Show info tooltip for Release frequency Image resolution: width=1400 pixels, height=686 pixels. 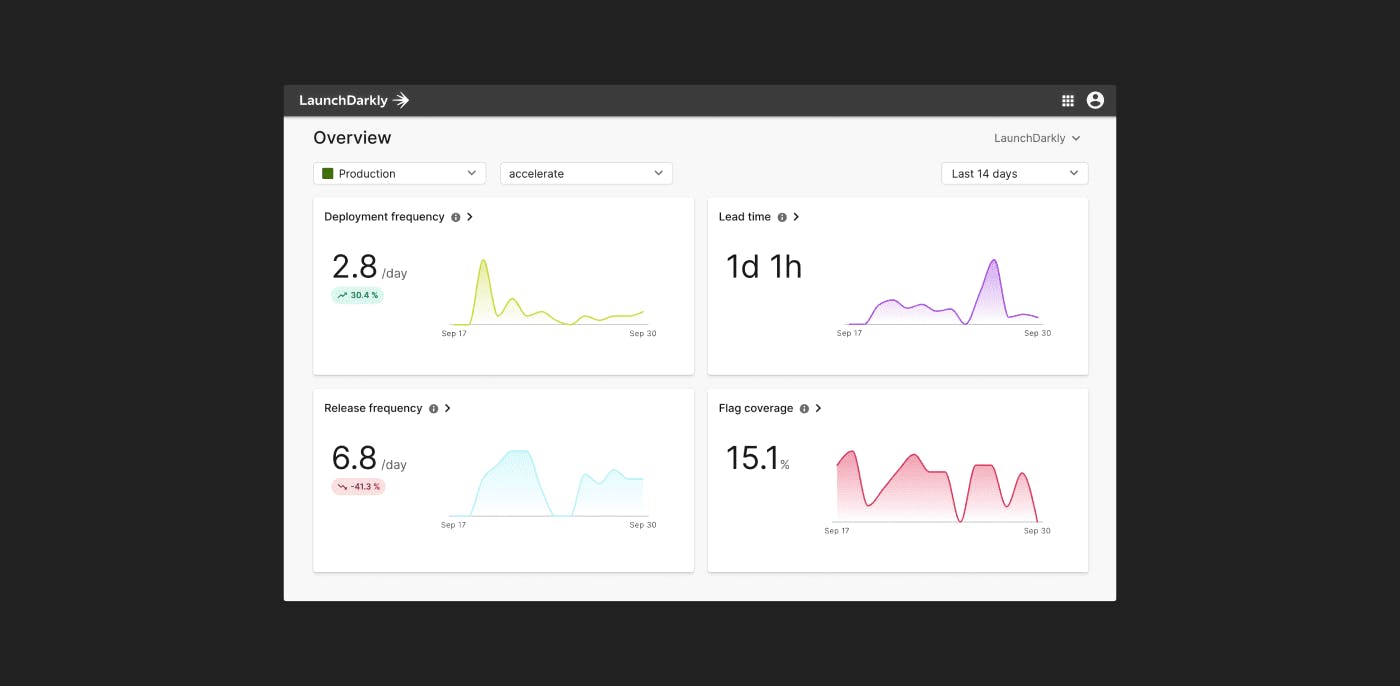(434, 409)
